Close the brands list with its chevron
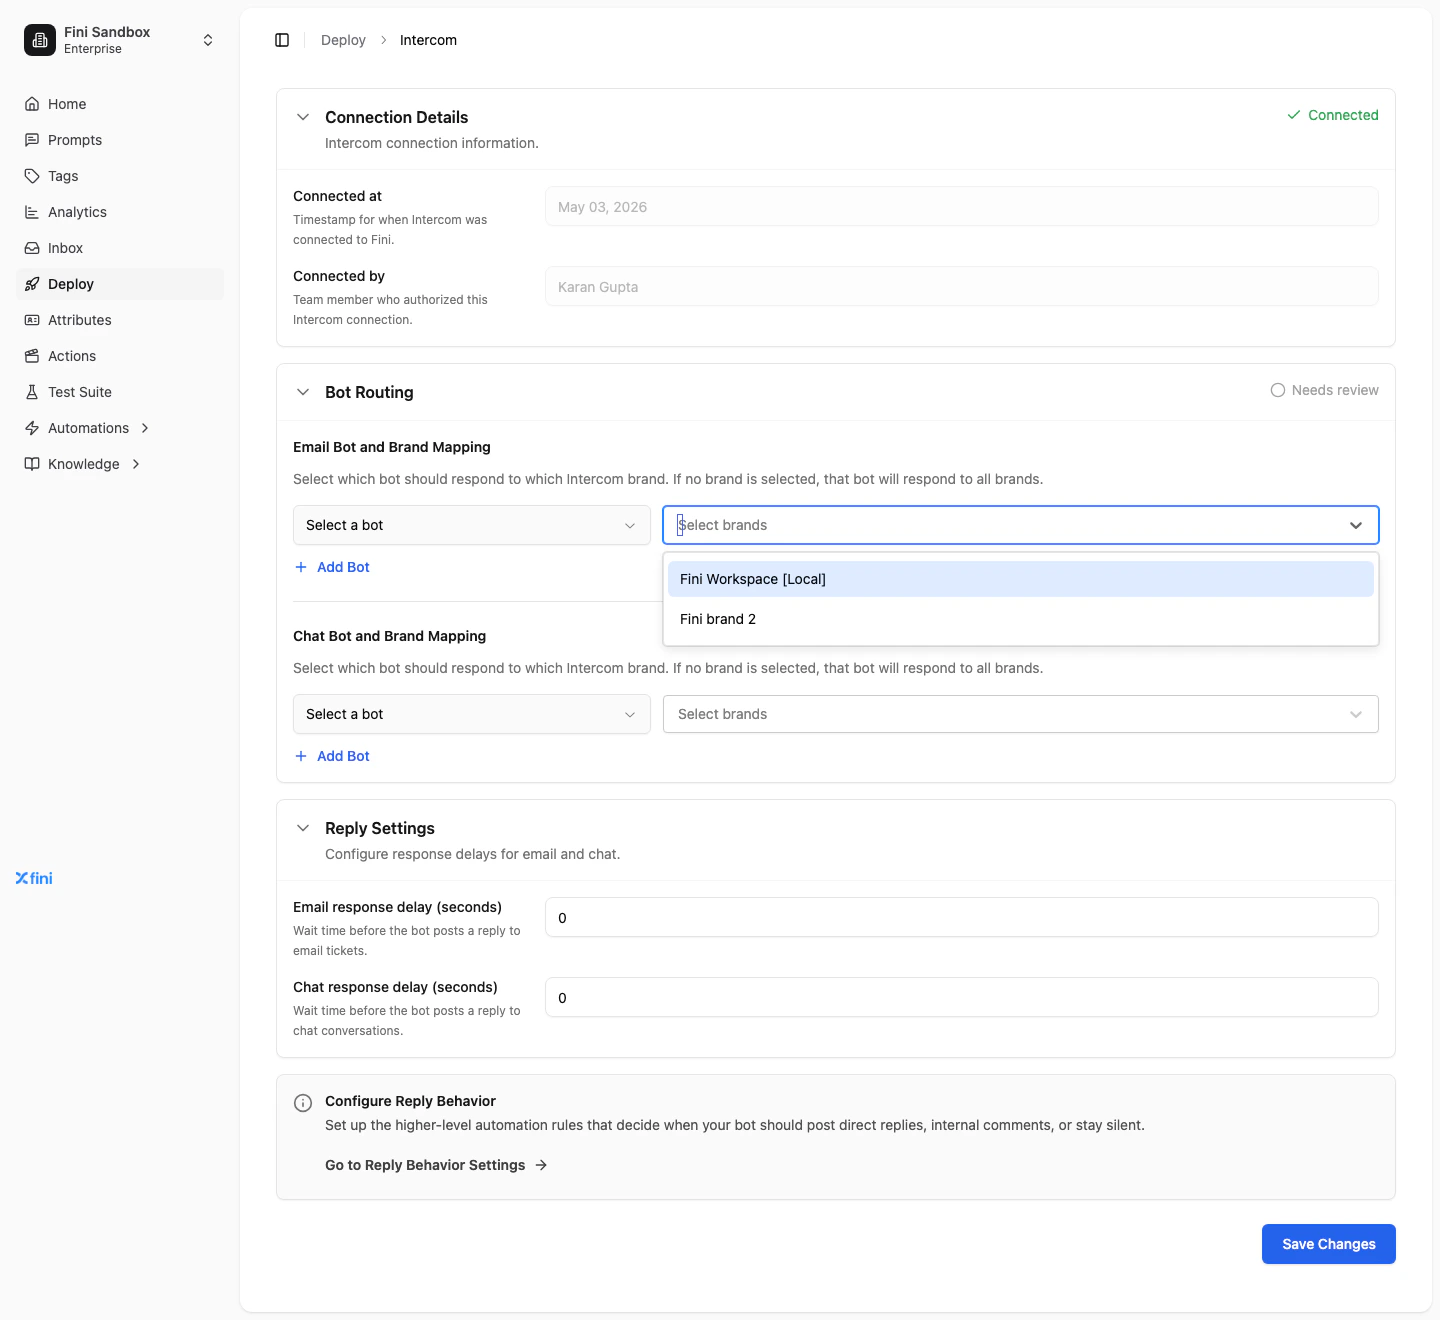 coord(1356,525)
